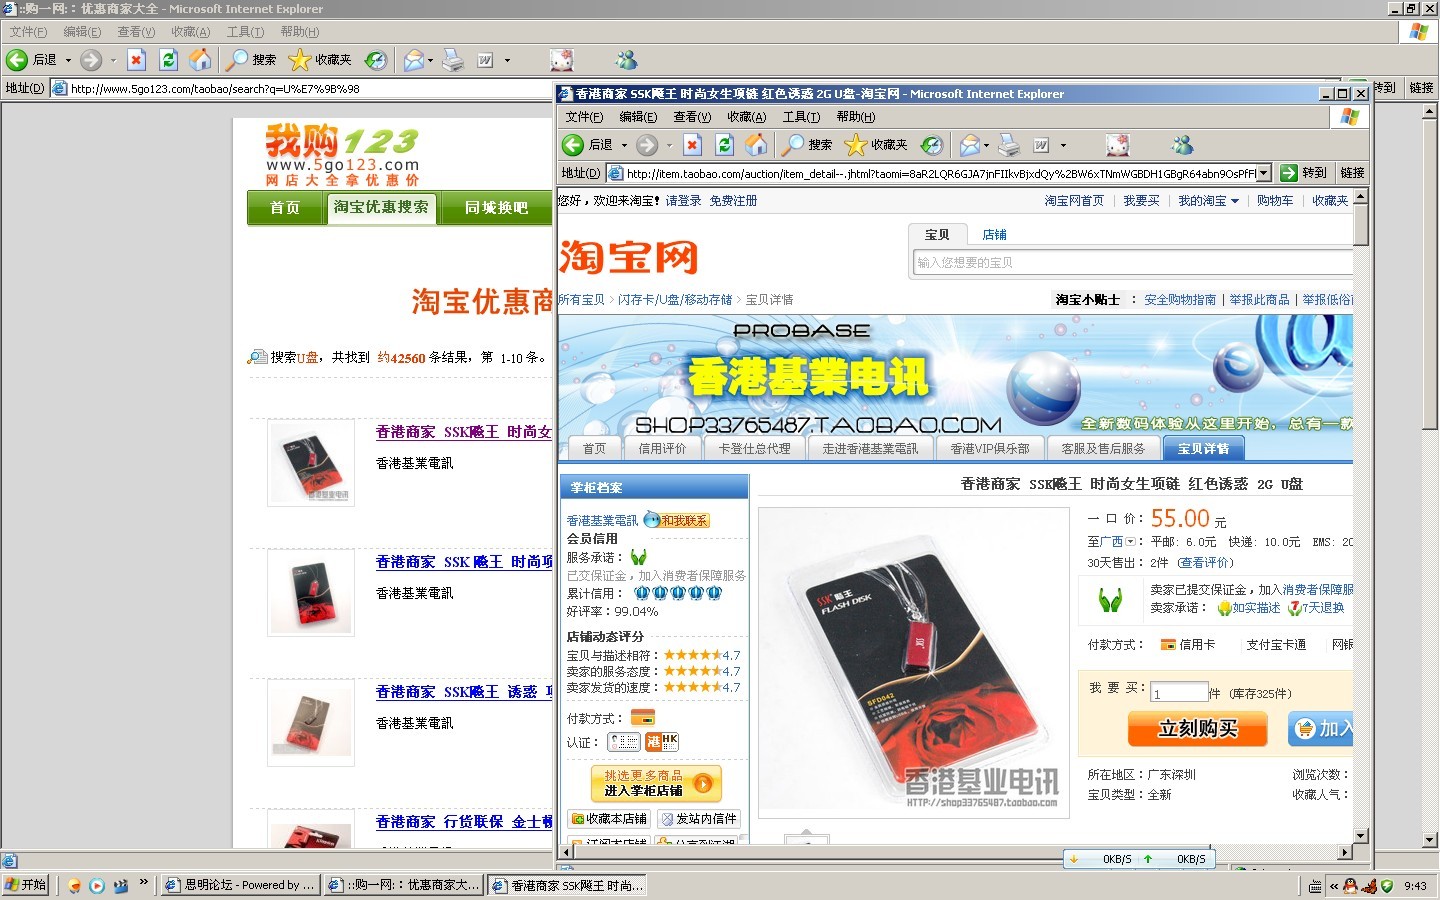Open Back dropdown arrow in background window
This screenshot has width=1440, height=900.
coord(68,60)
